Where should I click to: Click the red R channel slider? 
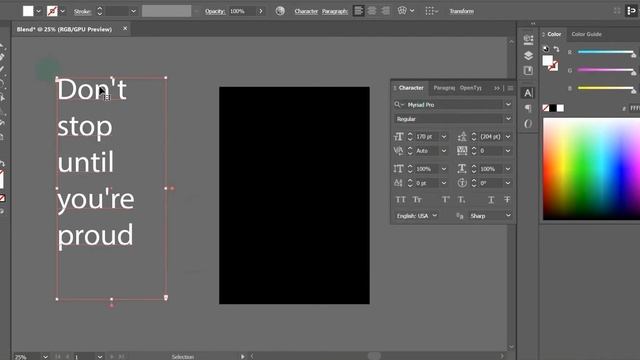click(x=606, y=52)
